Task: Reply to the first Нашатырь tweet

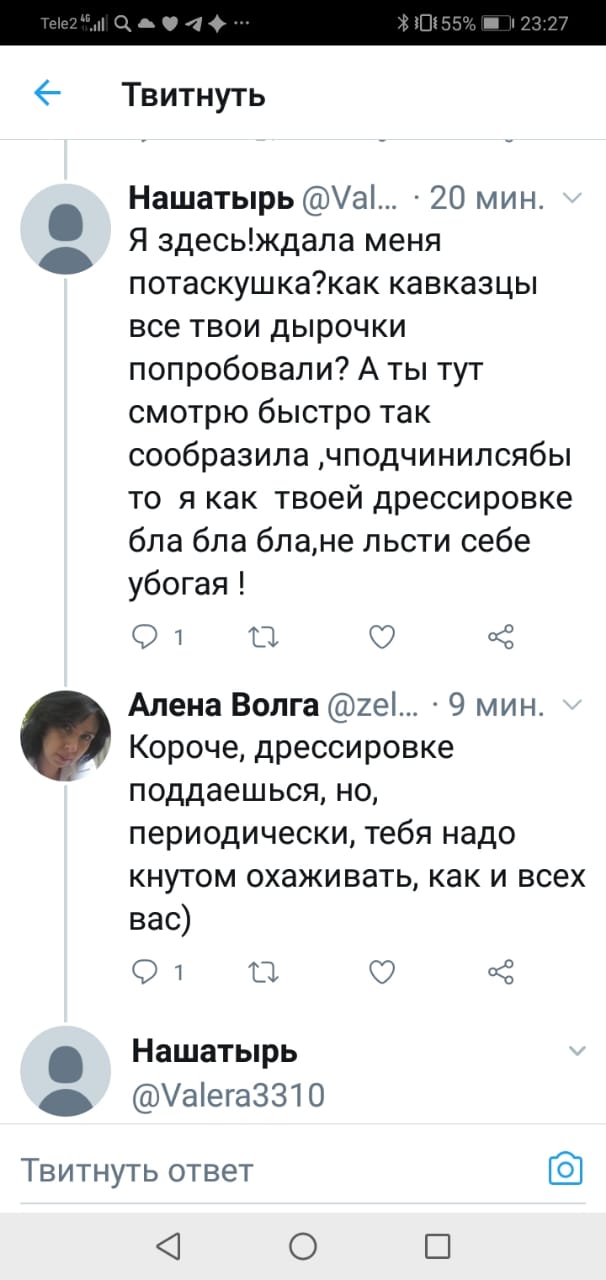Action: [x=148, y=636]
